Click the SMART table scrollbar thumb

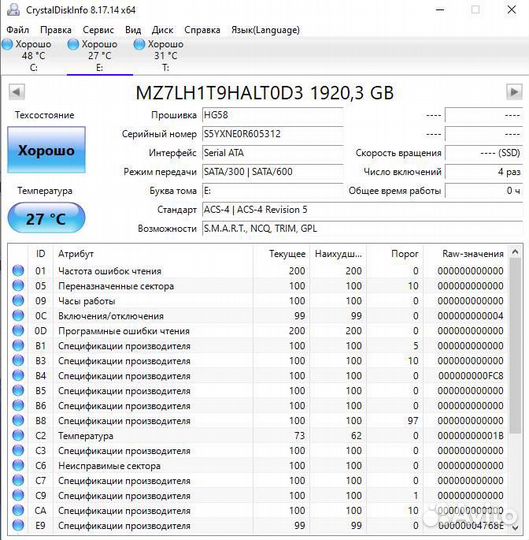[x=515, y=346]
